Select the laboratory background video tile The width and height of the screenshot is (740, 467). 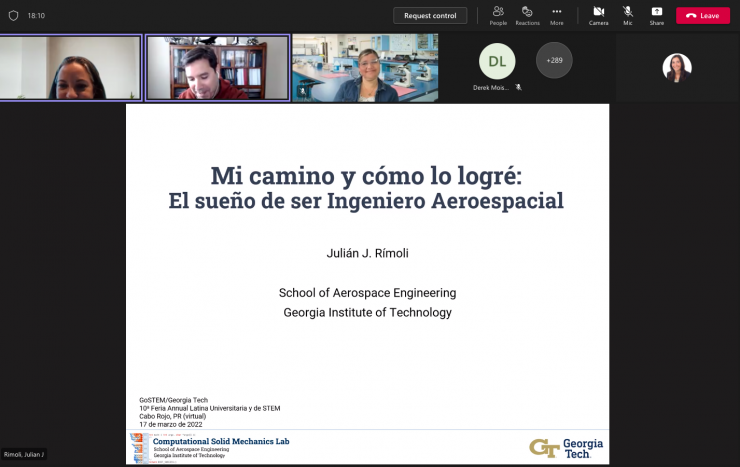pyautogui.click(x=364, y=68)
